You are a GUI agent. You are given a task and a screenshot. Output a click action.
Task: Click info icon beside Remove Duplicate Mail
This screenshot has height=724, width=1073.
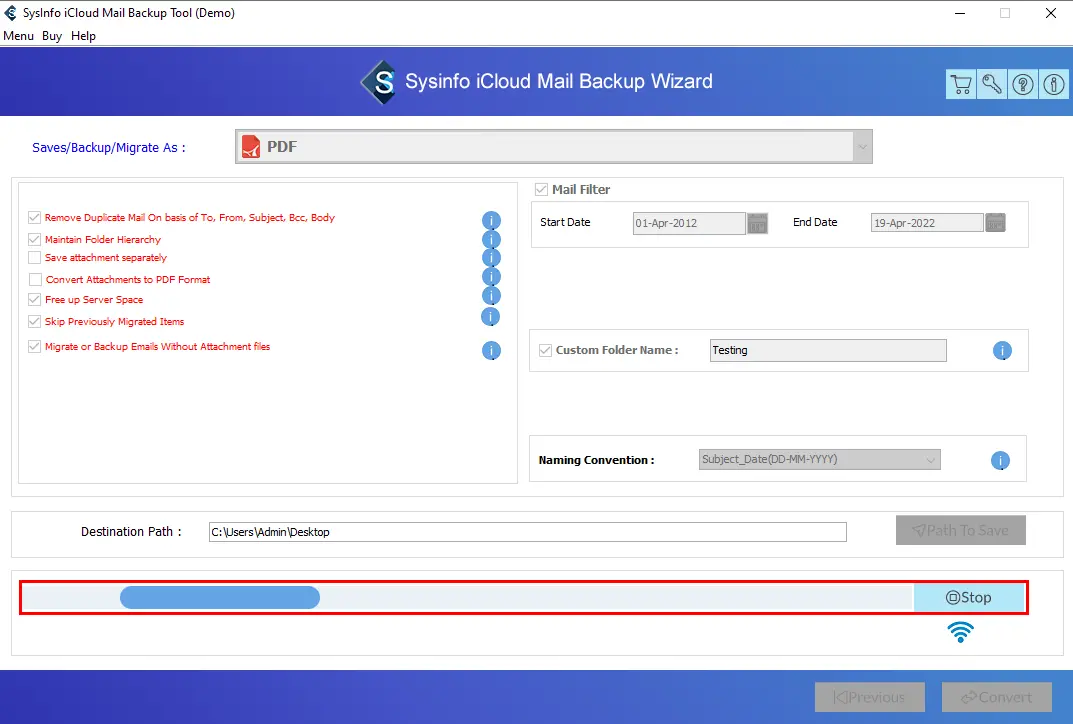(x=491, y=221)
